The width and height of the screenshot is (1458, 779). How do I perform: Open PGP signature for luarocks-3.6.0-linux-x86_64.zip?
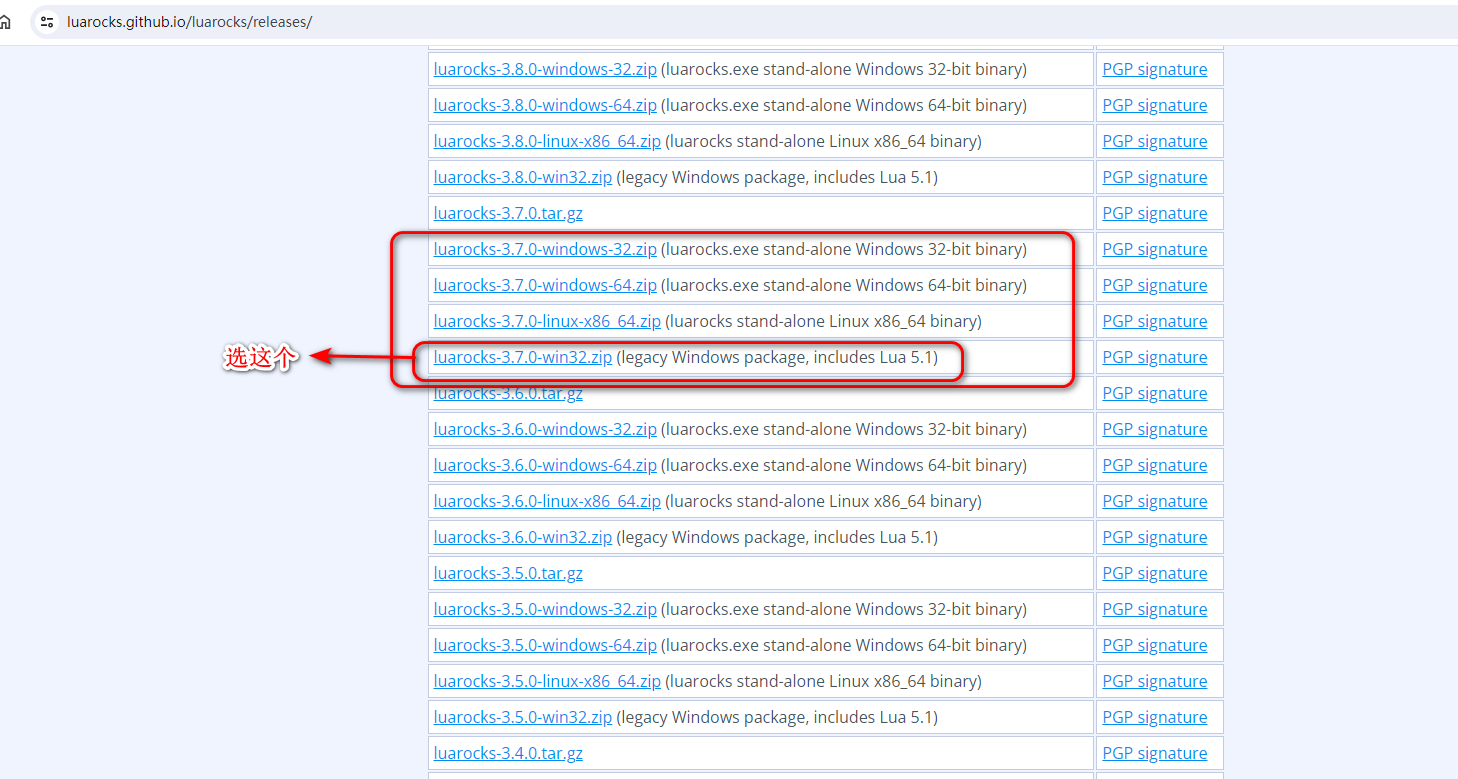coord(1155,501)
